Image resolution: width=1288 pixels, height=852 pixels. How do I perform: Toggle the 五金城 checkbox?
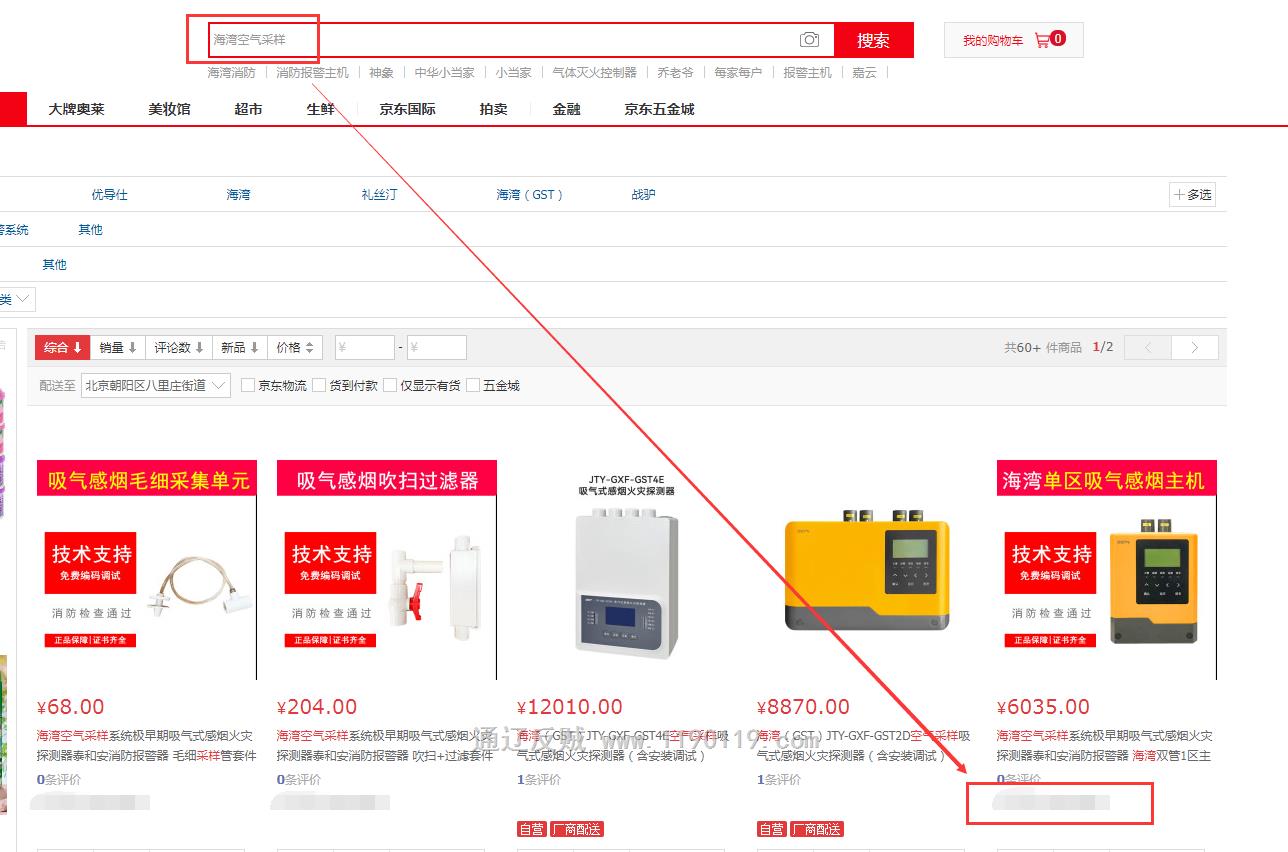click(473, 385)
